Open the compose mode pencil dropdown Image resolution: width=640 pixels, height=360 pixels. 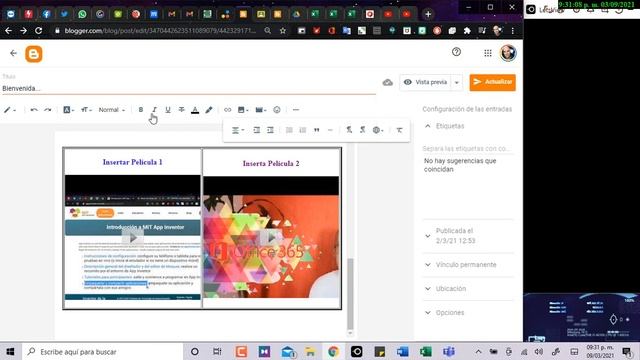click(10, 110)
